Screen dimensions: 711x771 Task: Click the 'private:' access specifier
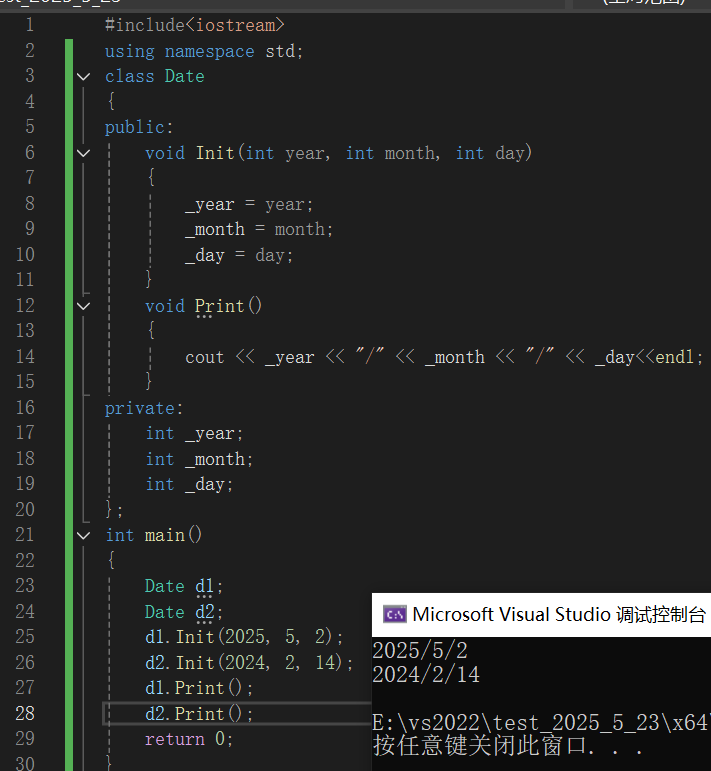tap(144, 408)
